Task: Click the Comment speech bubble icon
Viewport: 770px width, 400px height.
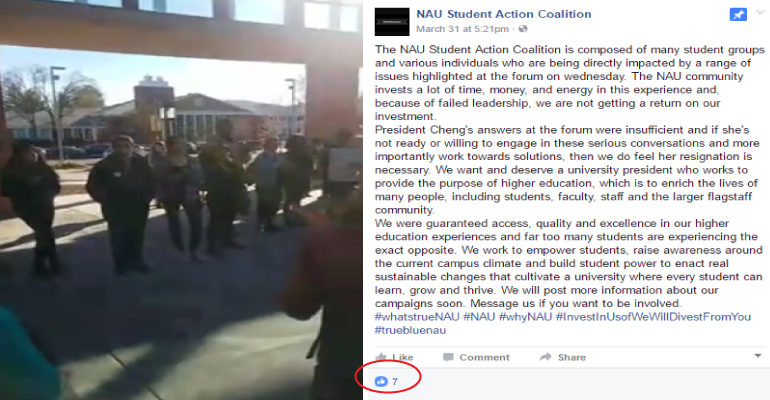Action: pos(448,357)
